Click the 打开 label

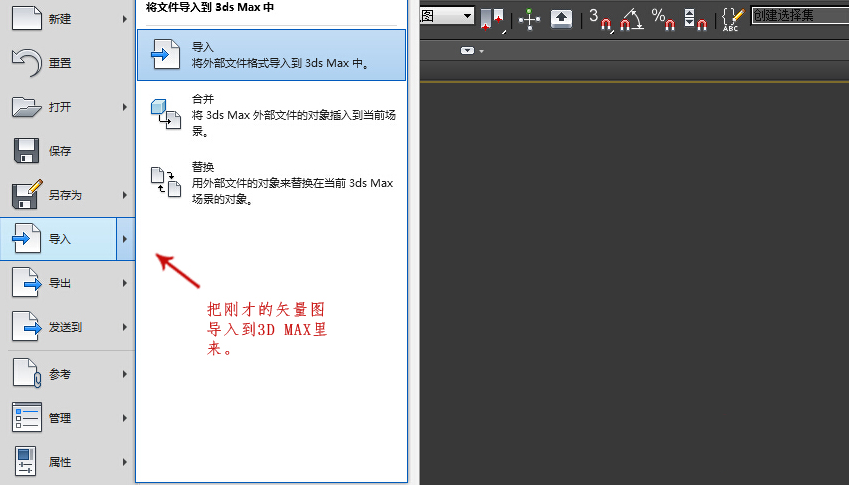[x=60, y=107]
